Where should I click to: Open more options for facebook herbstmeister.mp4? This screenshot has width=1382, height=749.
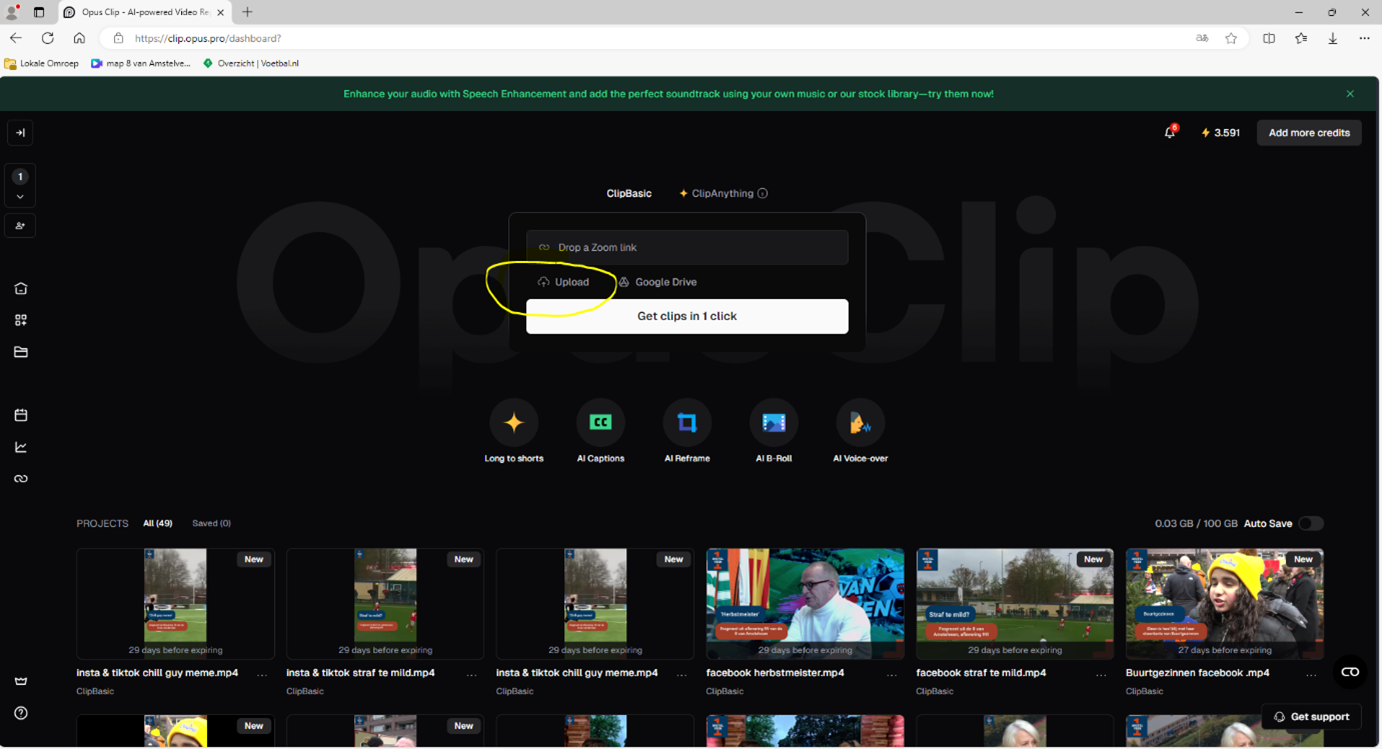(891, 675)
